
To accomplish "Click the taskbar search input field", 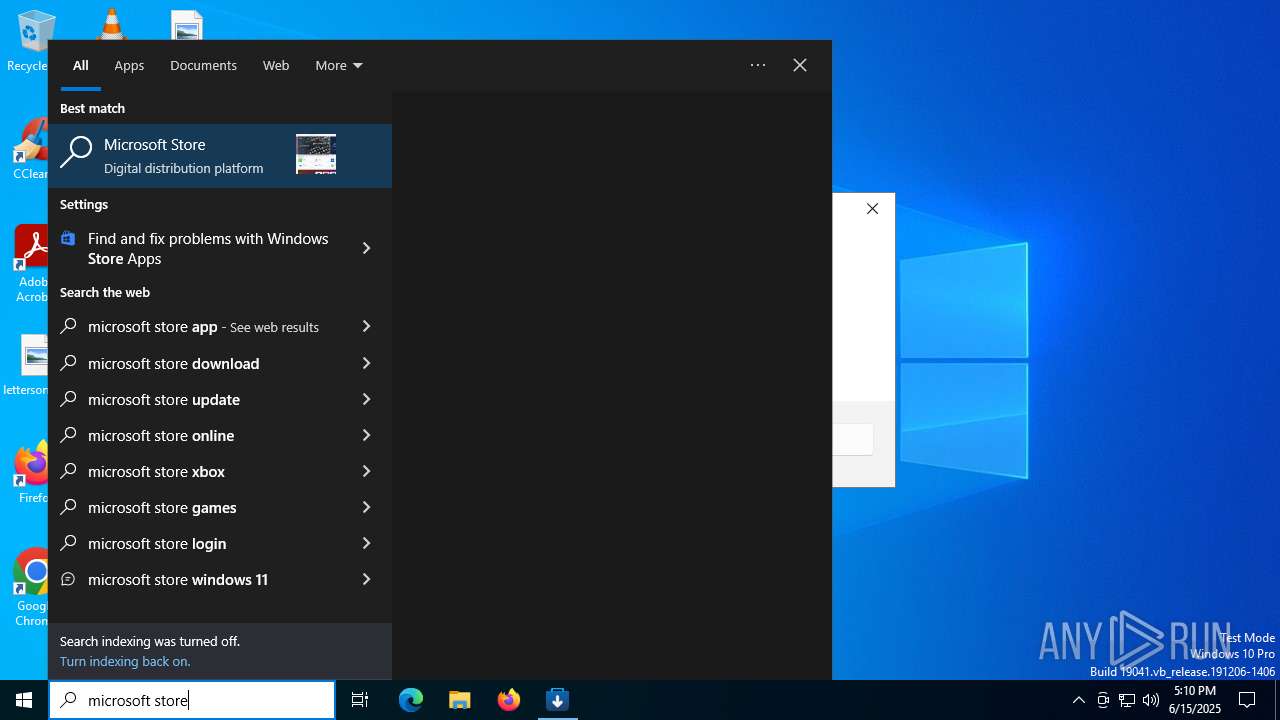I will coord(192,700).
